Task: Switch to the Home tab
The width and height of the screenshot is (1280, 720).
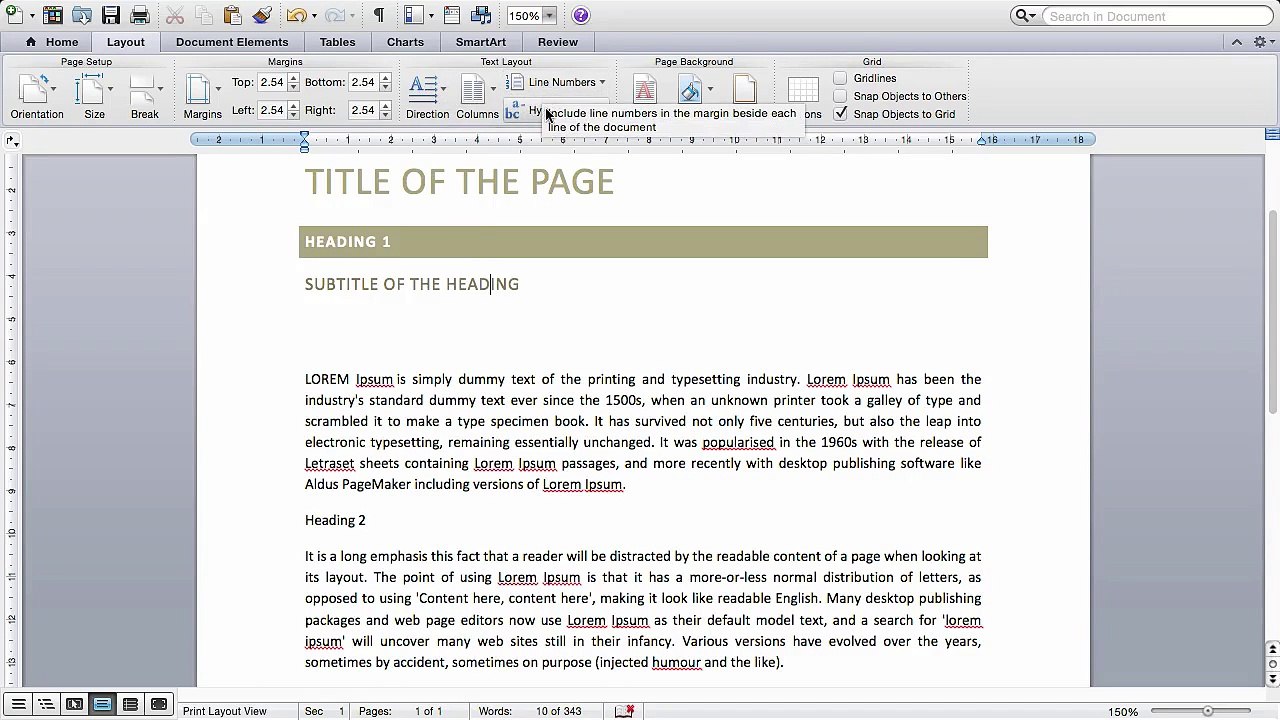Action: pyautogui.click(x=52, y=42)
